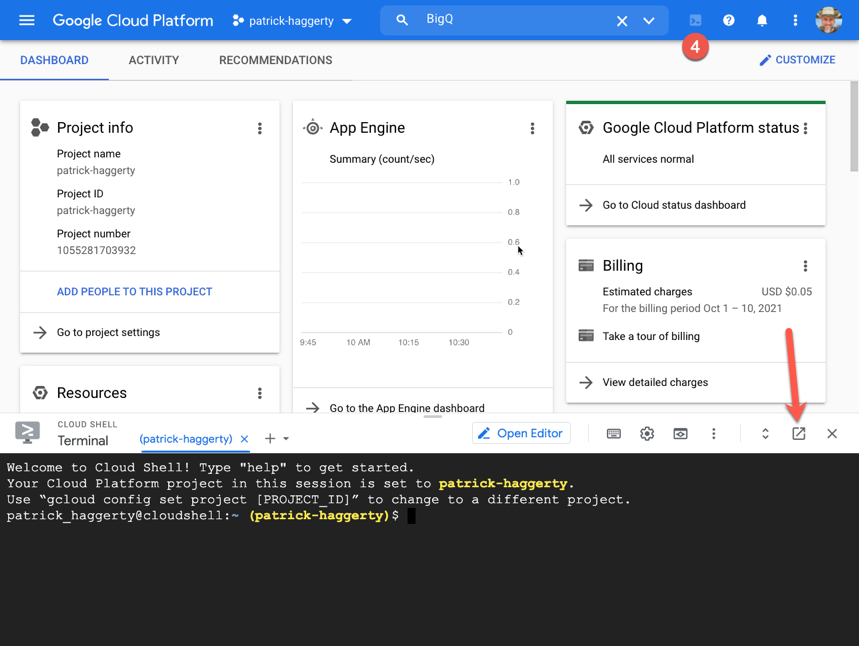The image size is (859, 646).
Task: Open Cloud Shell in a new window
Action: [799, 434]
